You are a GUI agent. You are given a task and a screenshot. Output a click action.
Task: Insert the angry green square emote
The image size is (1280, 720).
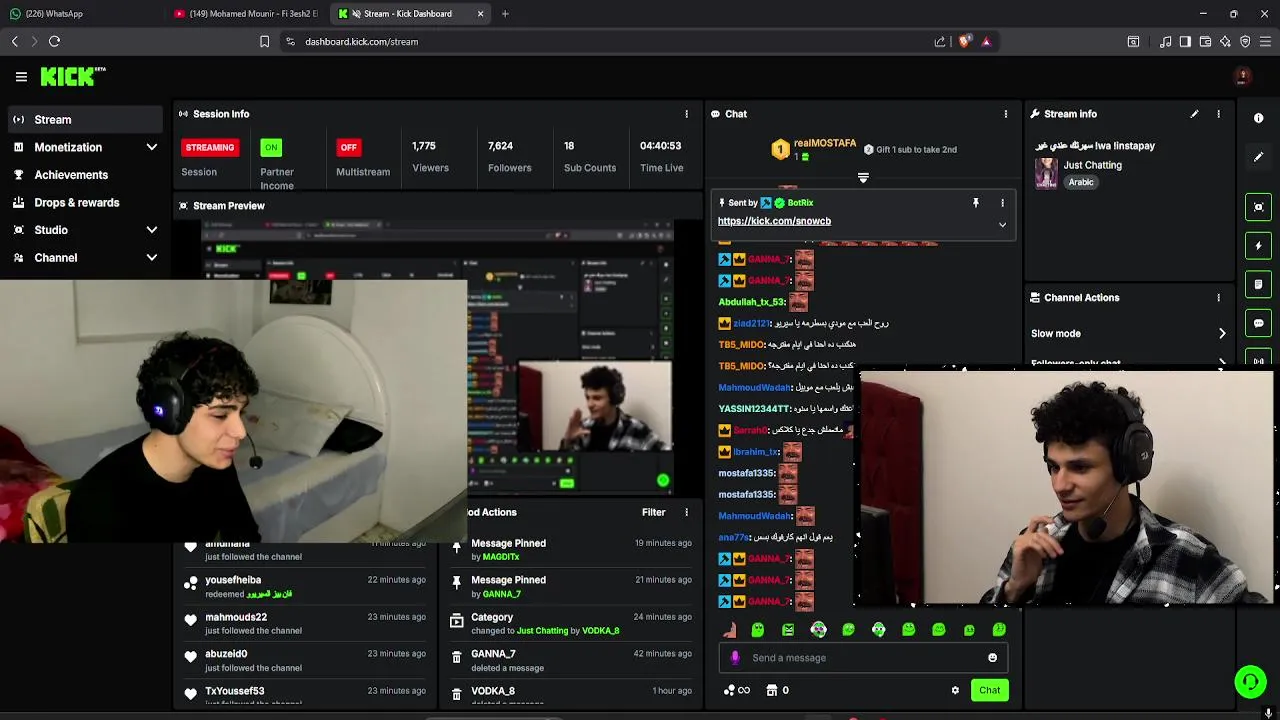[x=788, y=629]
